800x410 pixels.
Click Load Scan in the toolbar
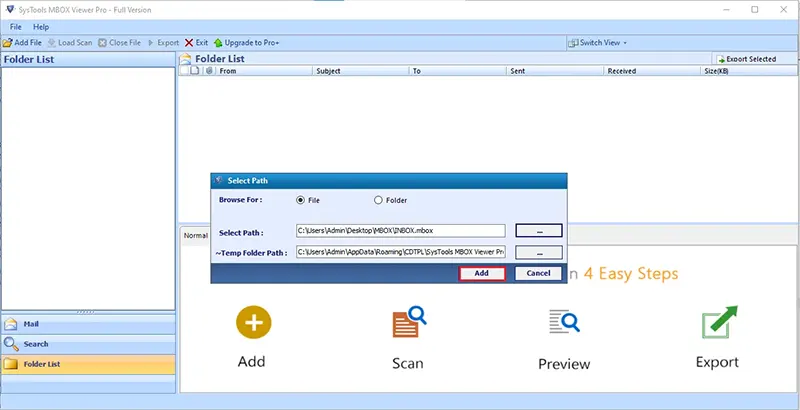coord(70,43)
